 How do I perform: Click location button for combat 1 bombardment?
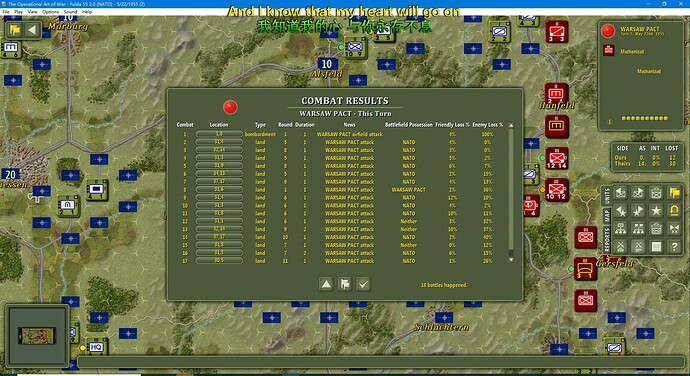click(x=219, y=134)
